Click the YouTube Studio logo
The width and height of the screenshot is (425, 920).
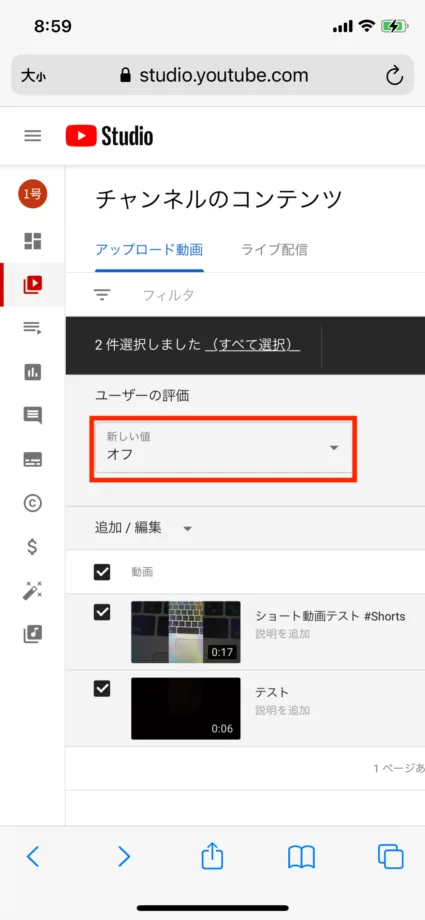[x=109, y=136]
